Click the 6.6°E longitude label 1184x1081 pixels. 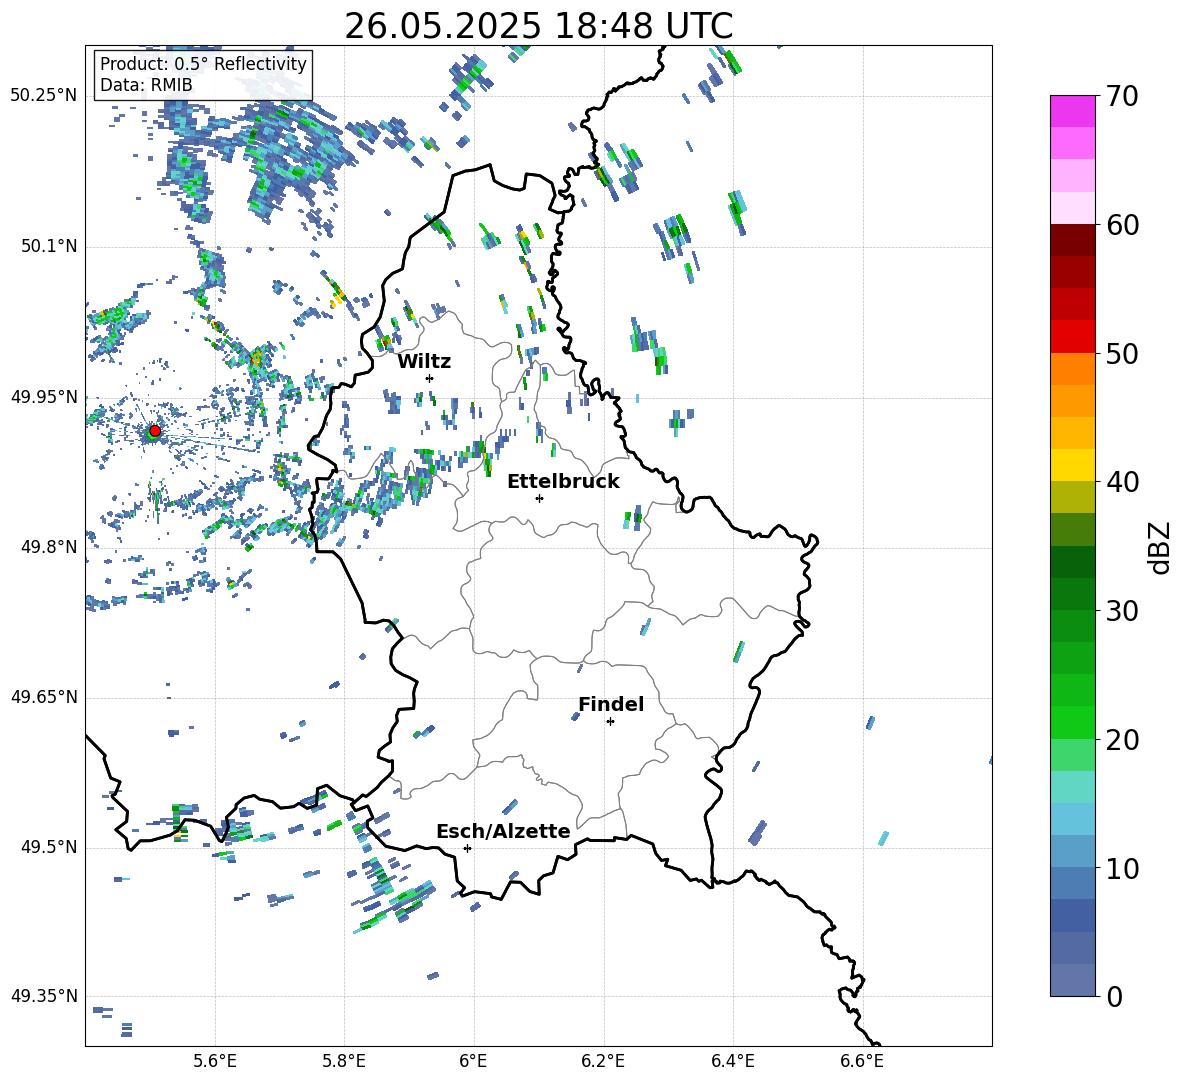862,1061
